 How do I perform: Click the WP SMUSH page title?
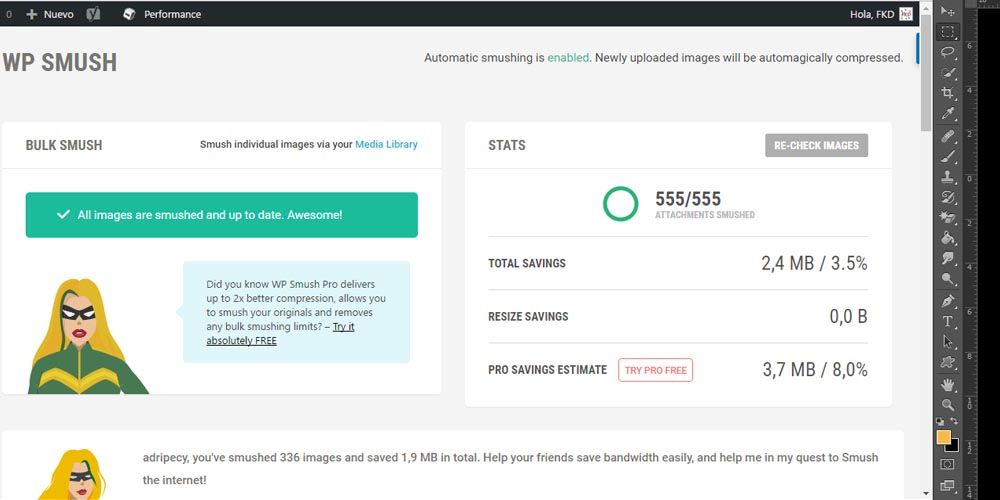pos(60,62)
